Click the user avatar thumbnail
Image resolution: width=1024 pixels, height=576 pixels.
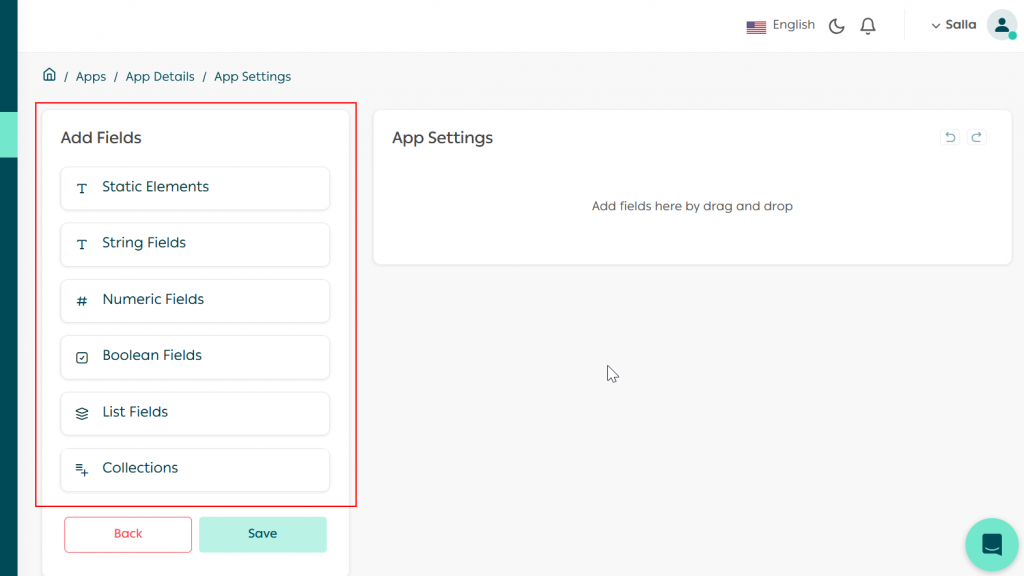click(x=1002, y=25)
